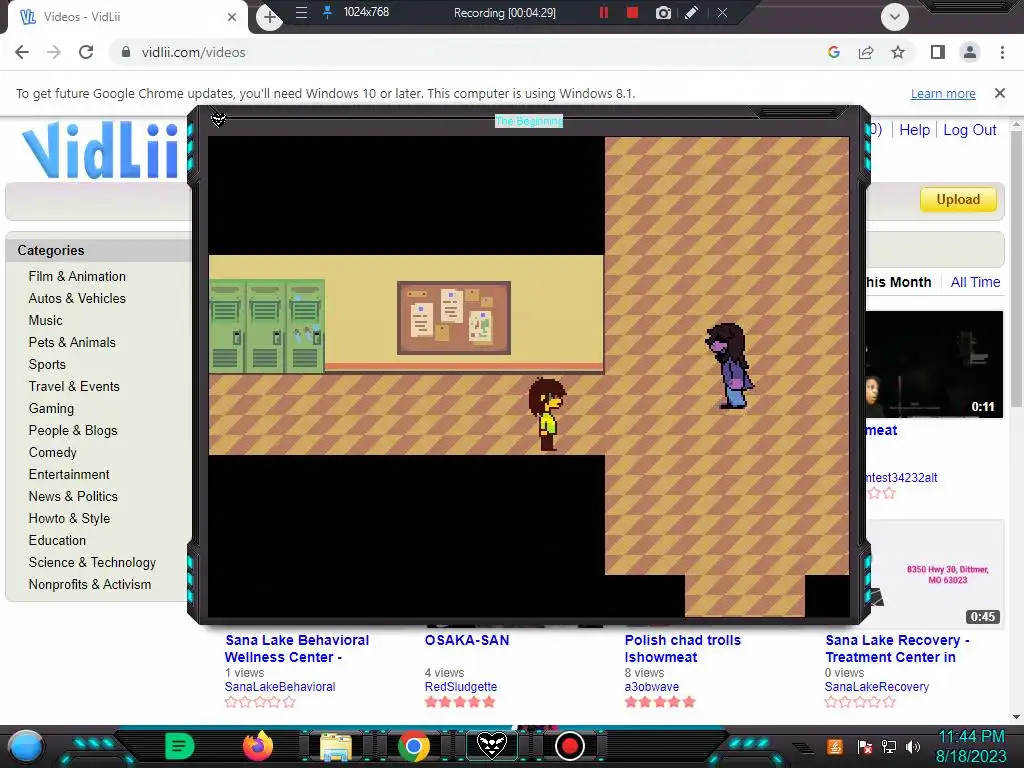Open the recorder hamburger menu
The width and height of the screenshot is (1024, 768).
301,12
